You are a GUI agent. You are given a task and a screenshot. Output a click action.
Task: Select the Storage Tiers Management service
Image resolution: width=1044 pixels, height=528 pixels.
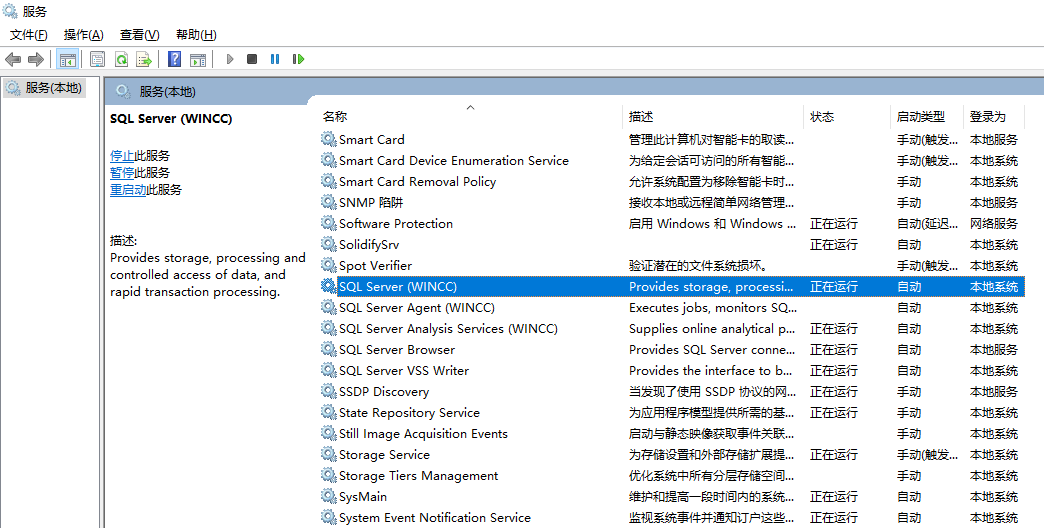click(x=672, y=476)
